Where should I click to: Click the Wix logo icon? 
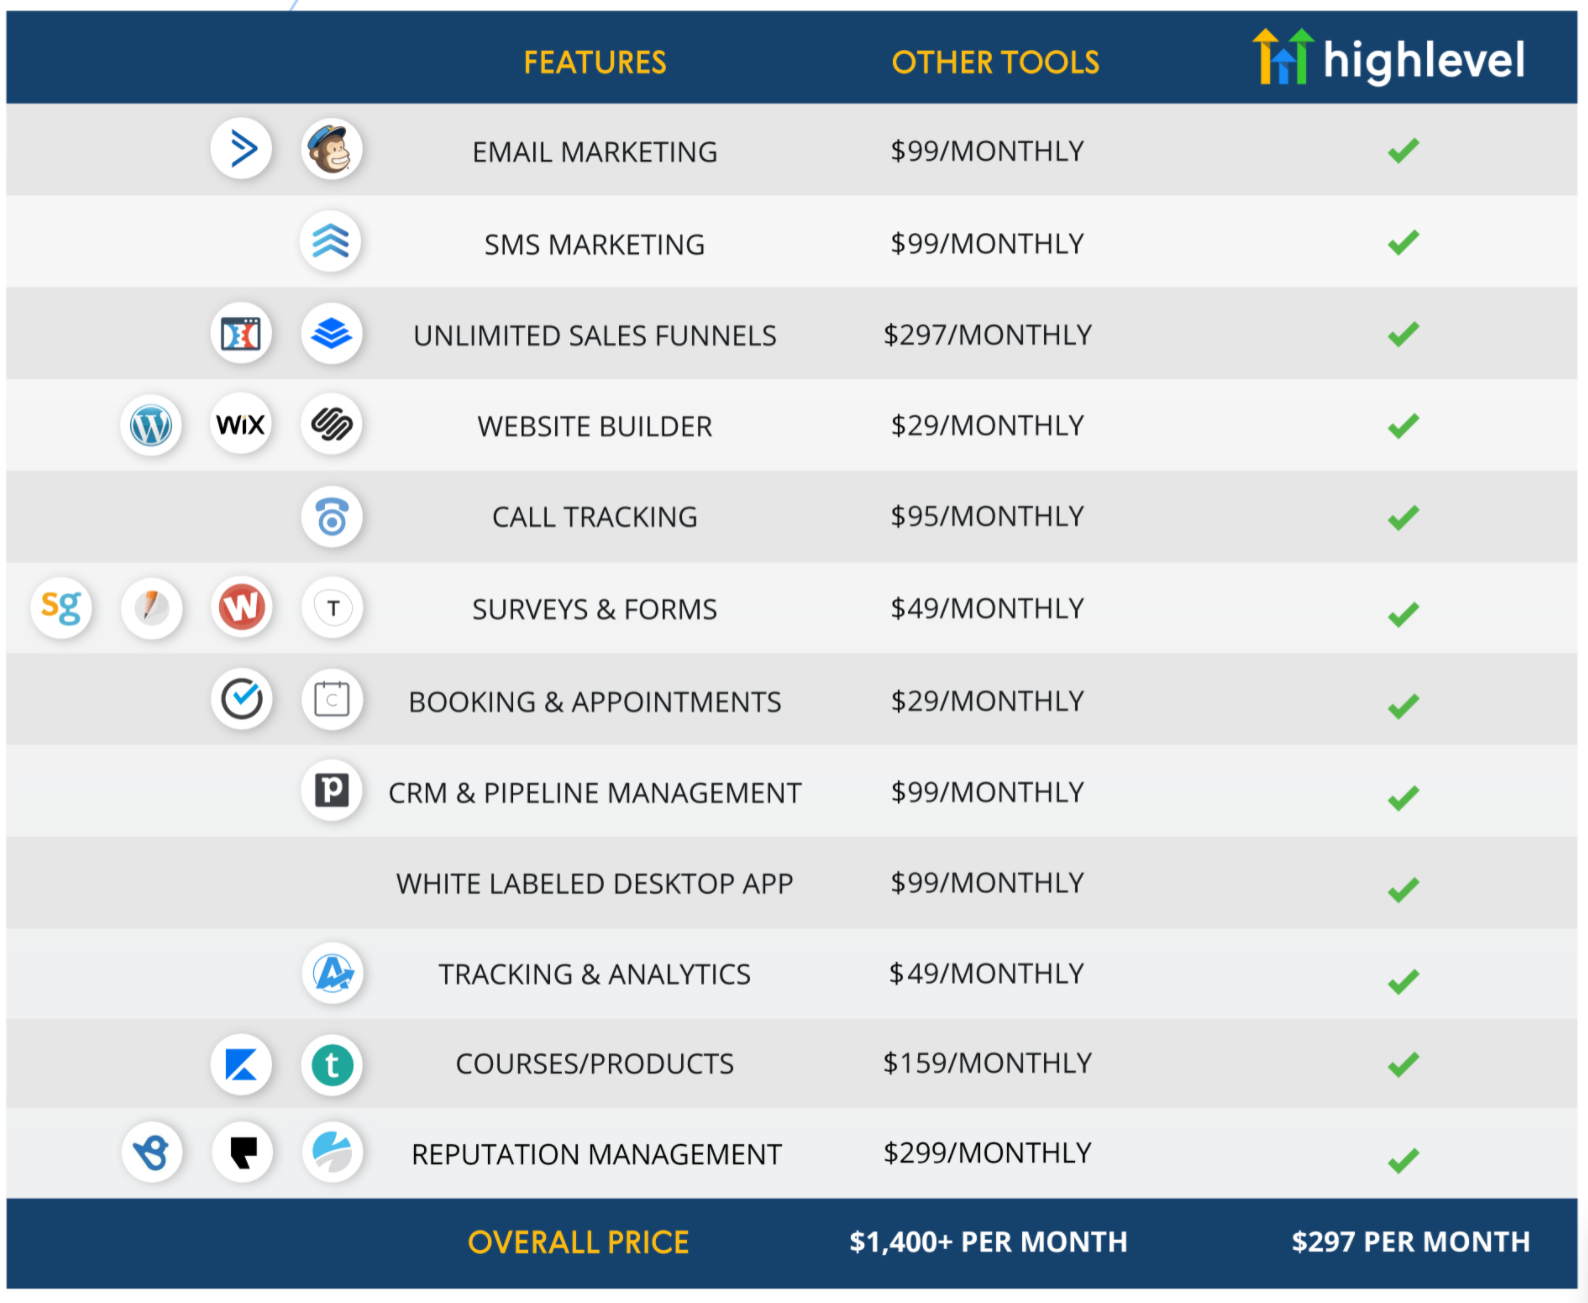tap(241, 425)
